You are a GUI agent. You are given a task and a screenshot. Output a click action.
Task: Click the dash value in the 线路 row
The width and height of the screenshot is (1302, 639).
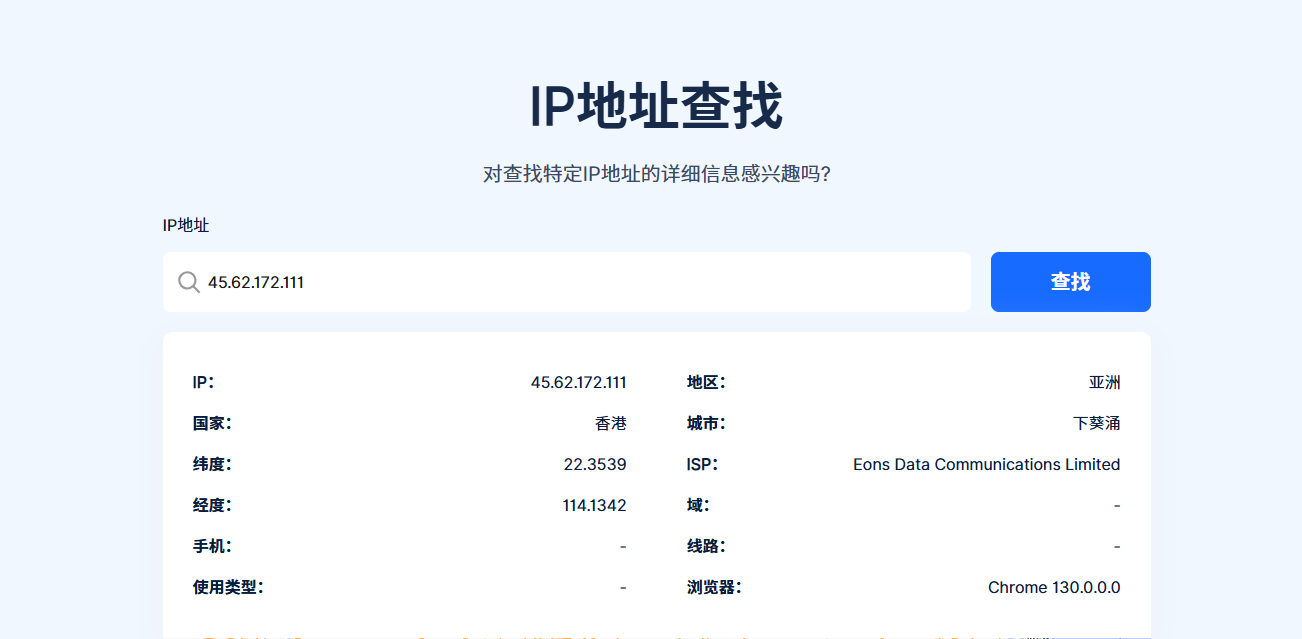1117,546
